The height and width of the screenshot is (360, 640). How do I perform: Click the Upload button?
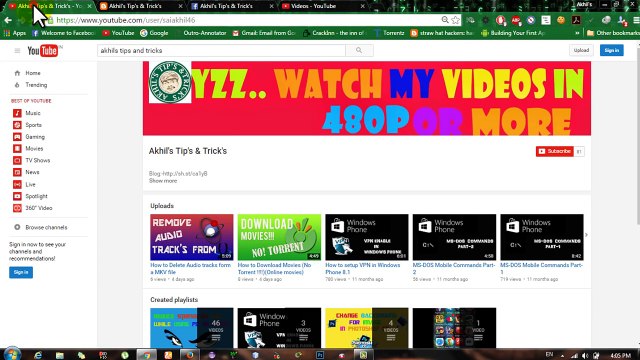click(x=581, y=50)
